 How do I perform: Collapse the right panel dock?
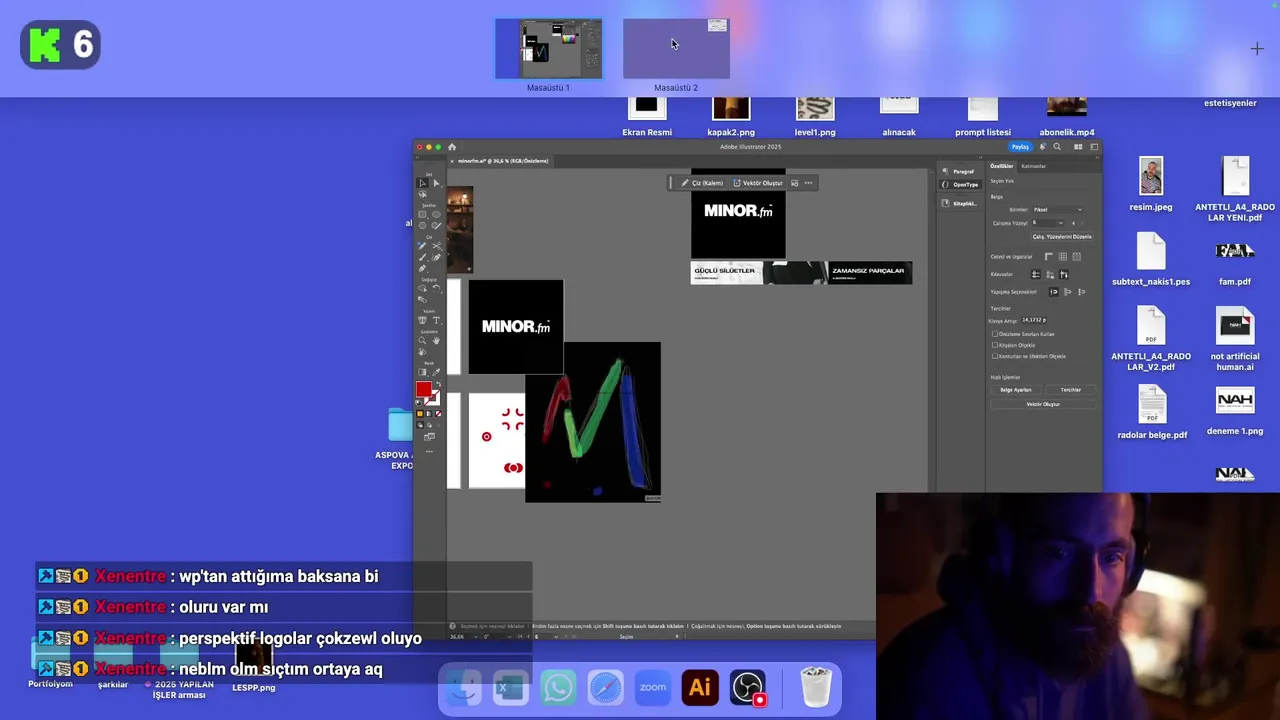tap(1097, 157)
